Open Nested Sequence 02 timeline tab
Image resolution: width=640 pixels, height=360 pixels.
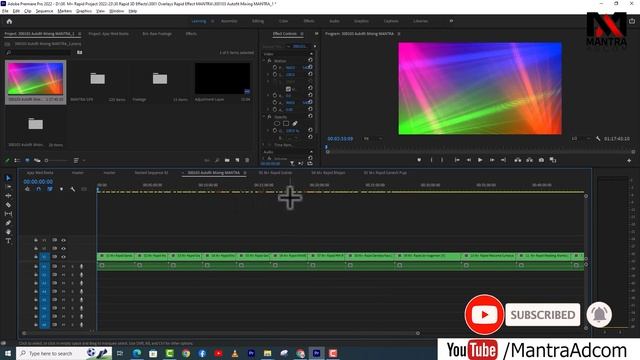(x=151, y=173)
